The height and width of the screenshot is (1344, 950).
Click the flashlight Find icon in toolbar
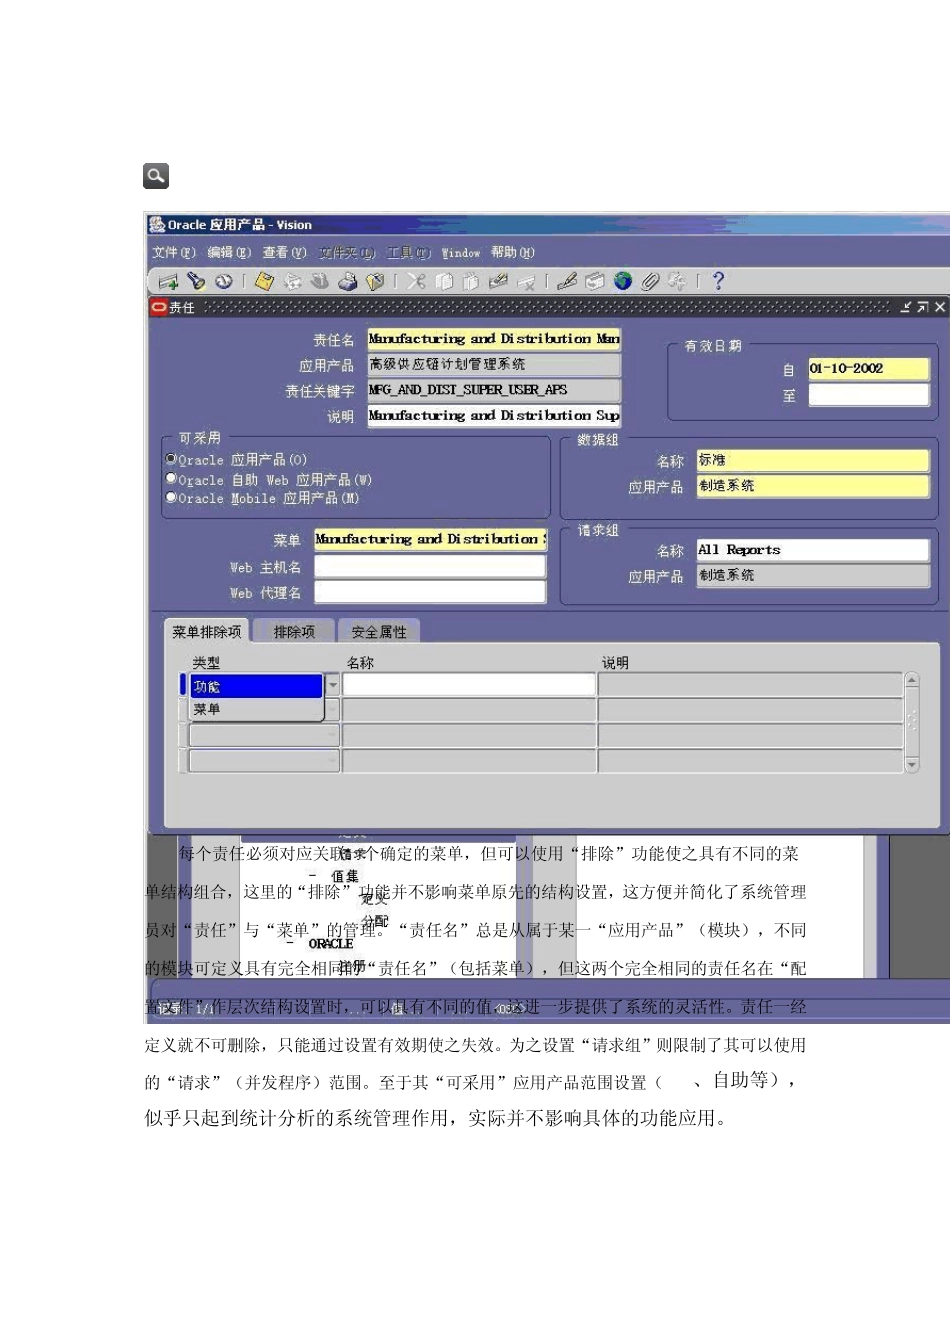[196, 282]
